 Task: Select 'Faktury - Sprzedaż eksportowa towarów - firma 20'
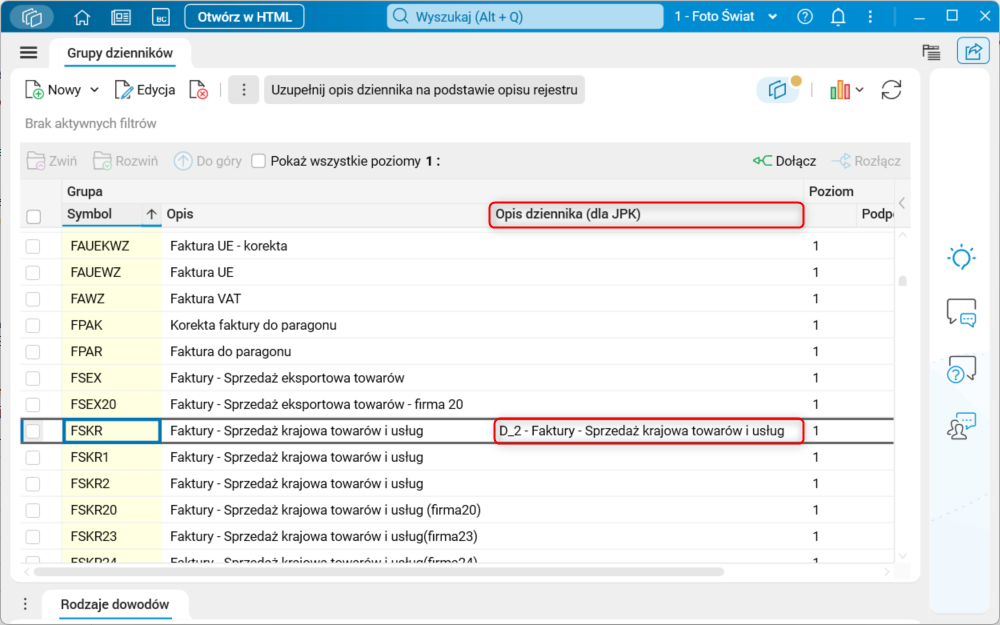point(327,404)
